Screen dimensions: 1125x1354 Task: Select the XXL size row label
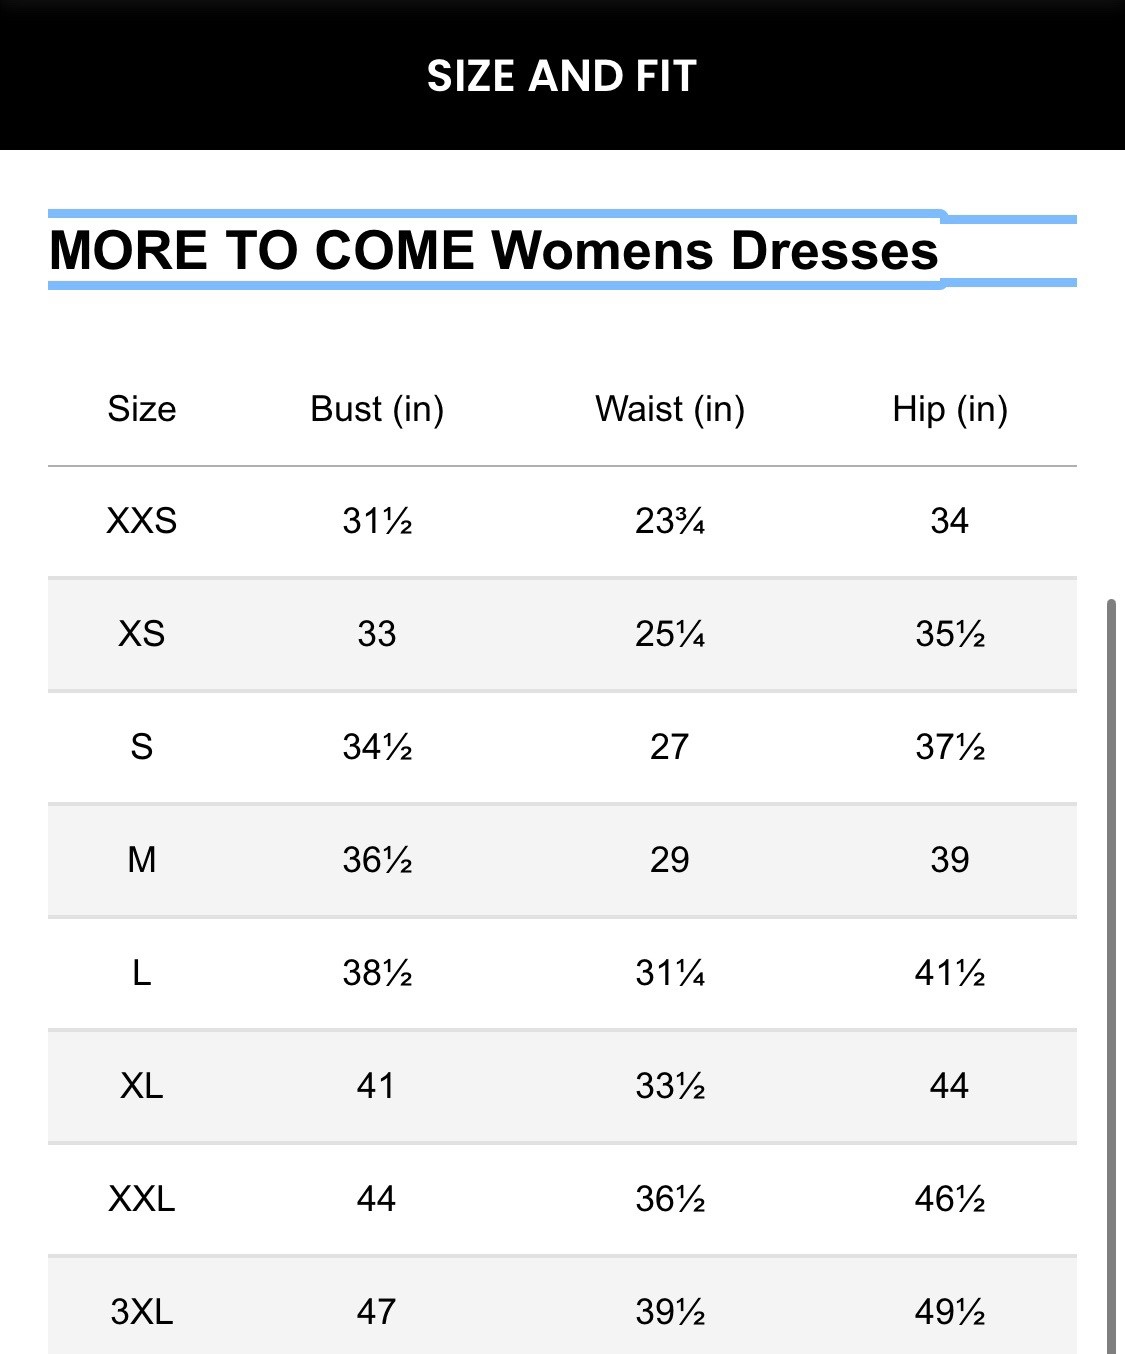click(x=142, y=1199)
